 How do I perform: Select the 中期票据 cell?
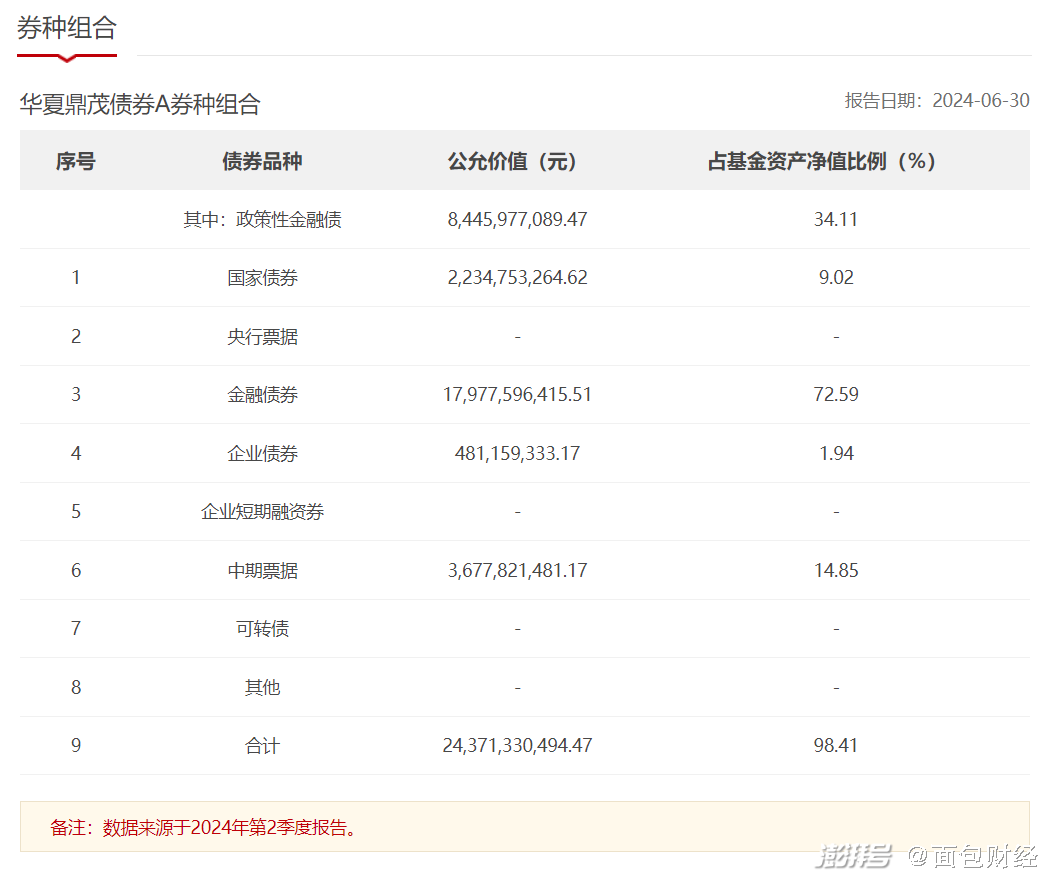pyautogui.click(x=262, y=570)
